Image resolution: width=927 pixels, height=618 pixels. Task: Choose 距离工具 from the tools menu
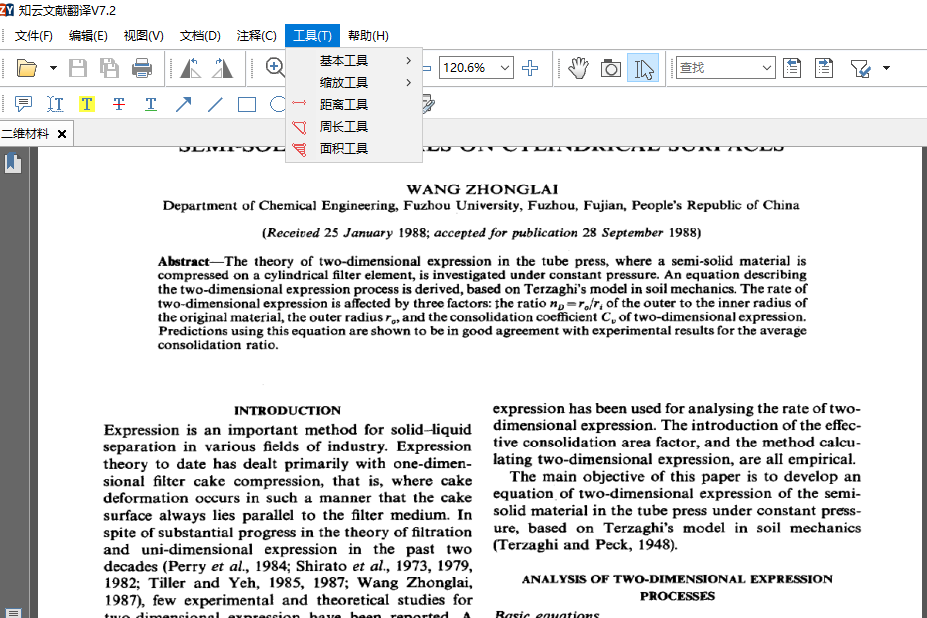(x=354, y=105)
